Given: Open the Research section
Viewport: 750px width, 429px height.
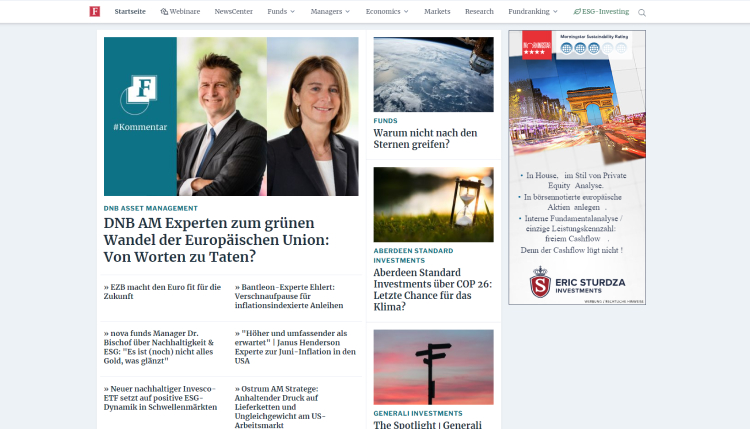Looking at the screenshot, I should point(479,11).
